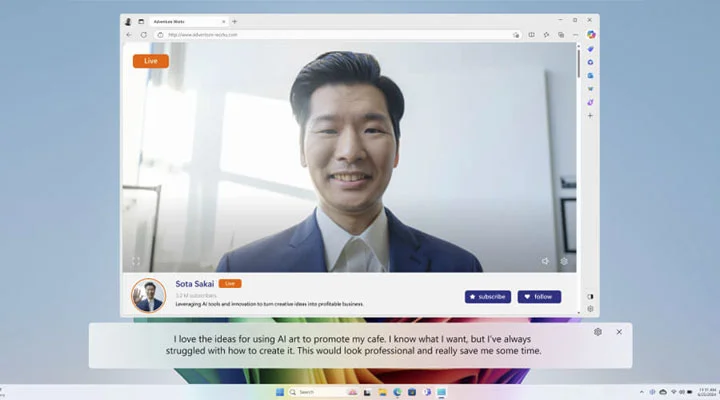This screenshot has height=400, width=720.
Task: Close the live captions bar
Action: (619, 332)
